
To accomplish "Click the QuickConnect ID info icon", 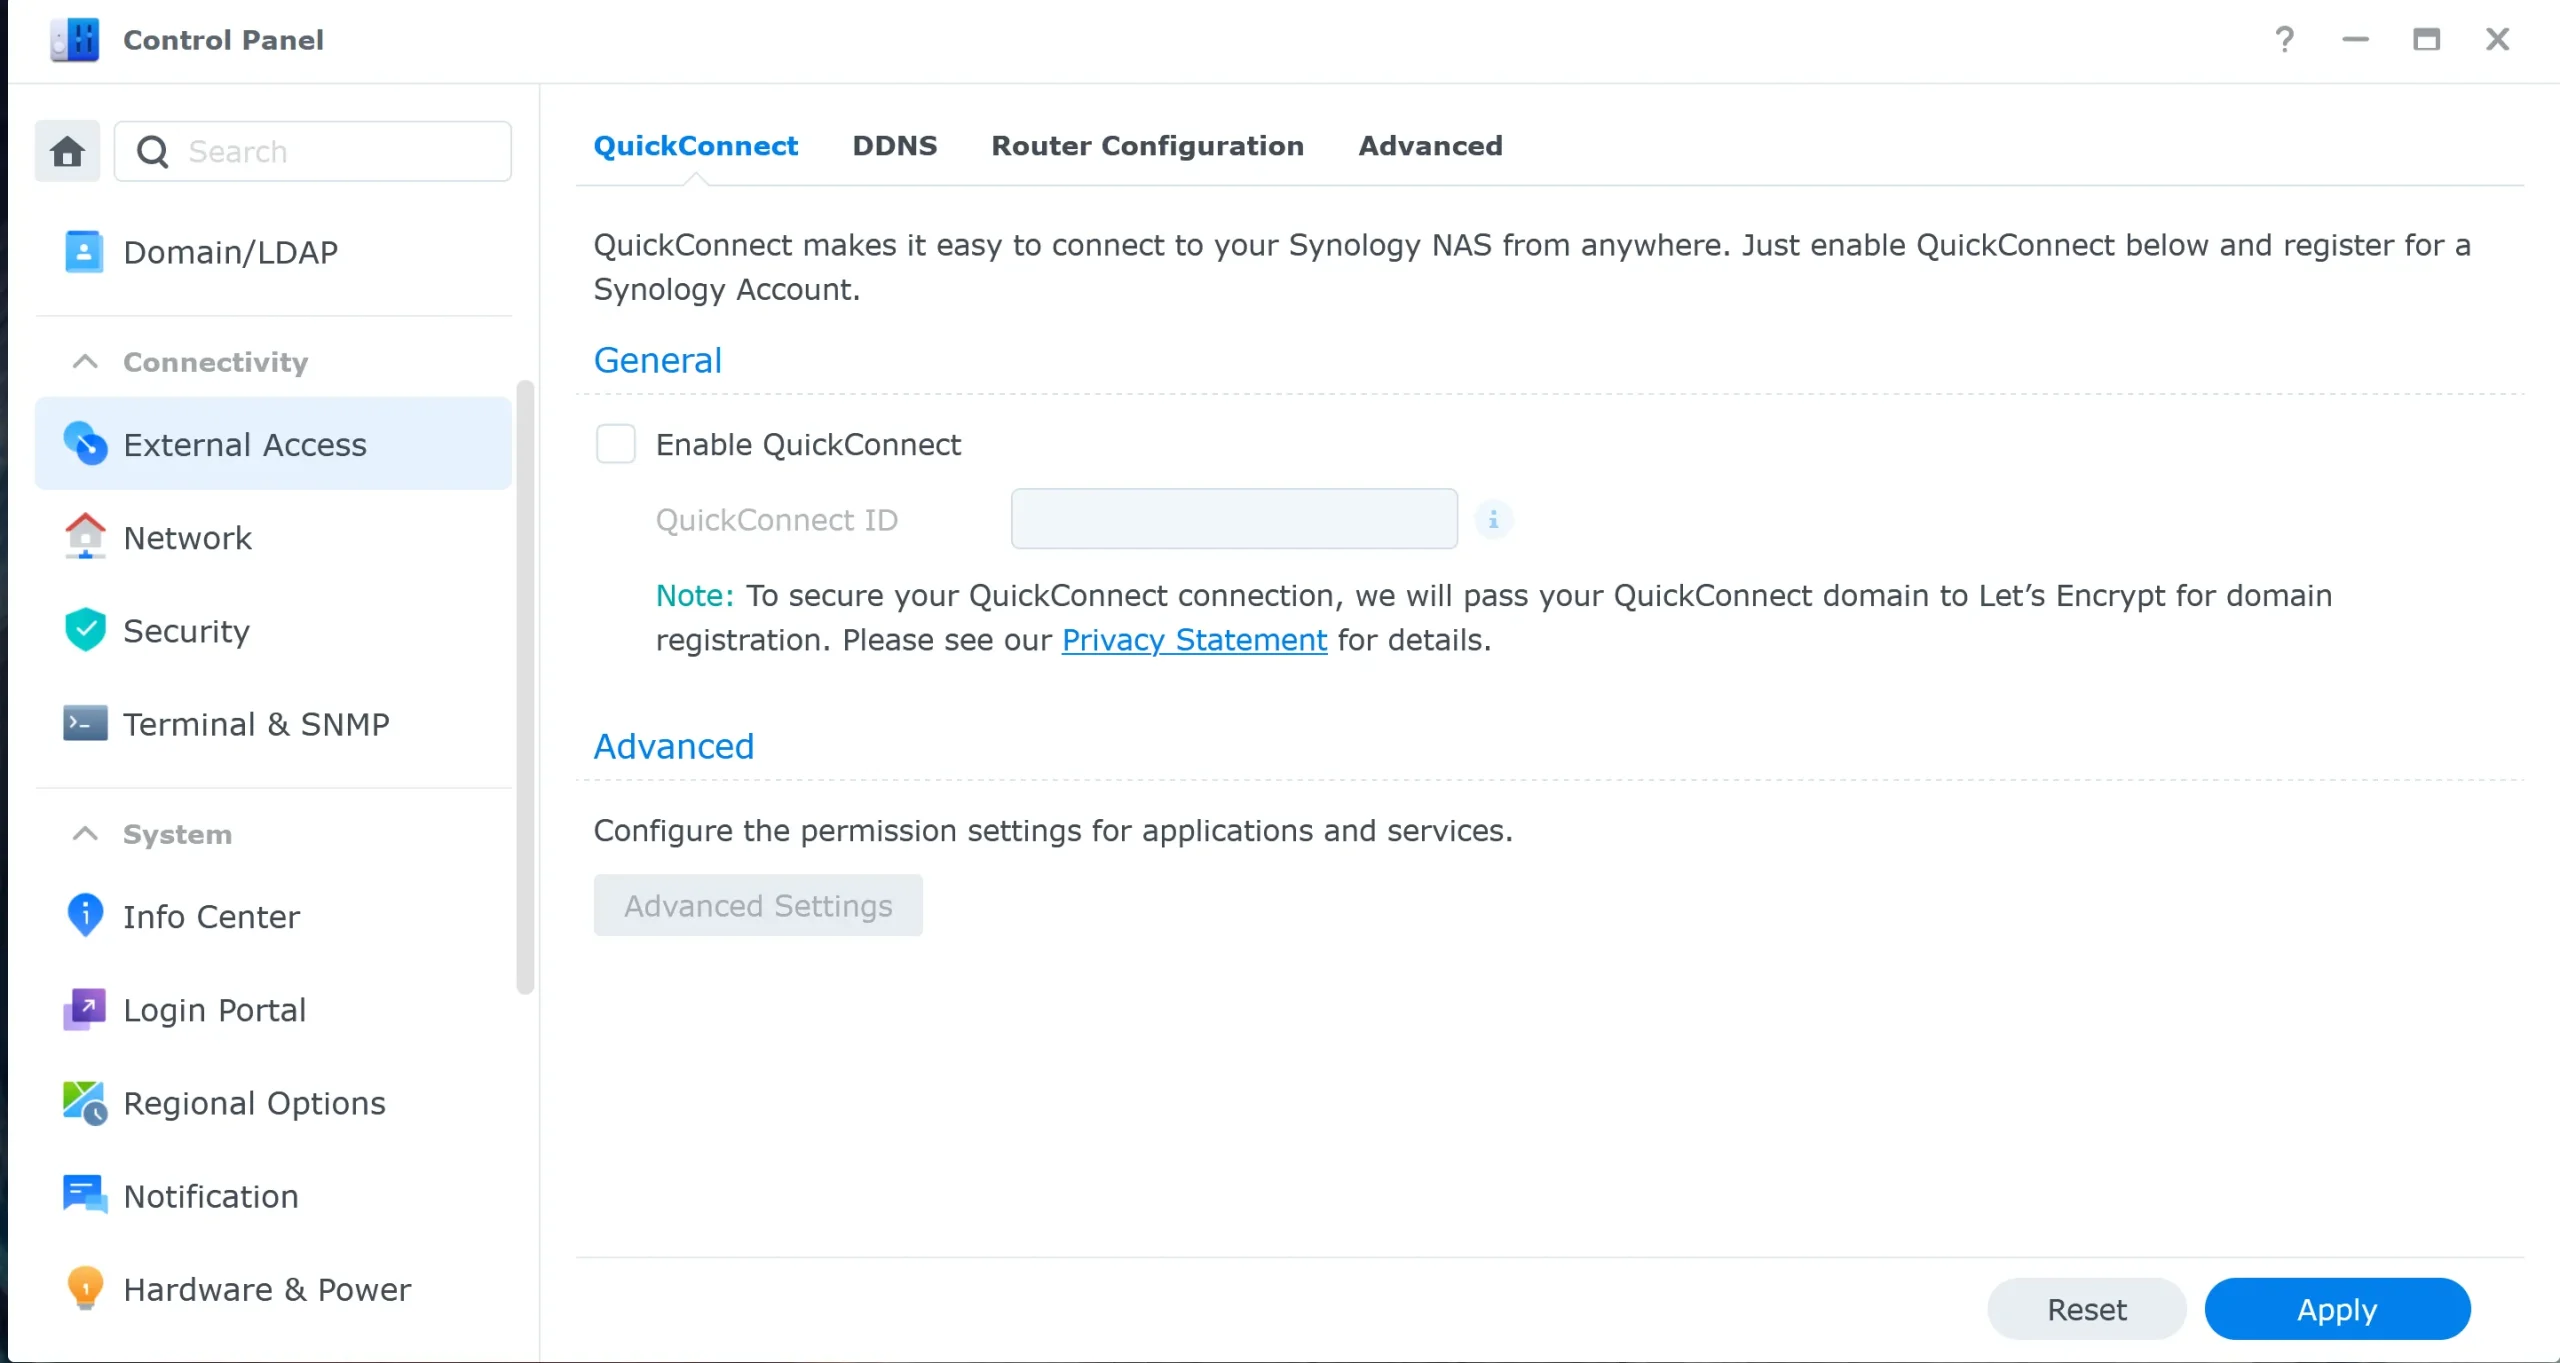I will 1493,519.
